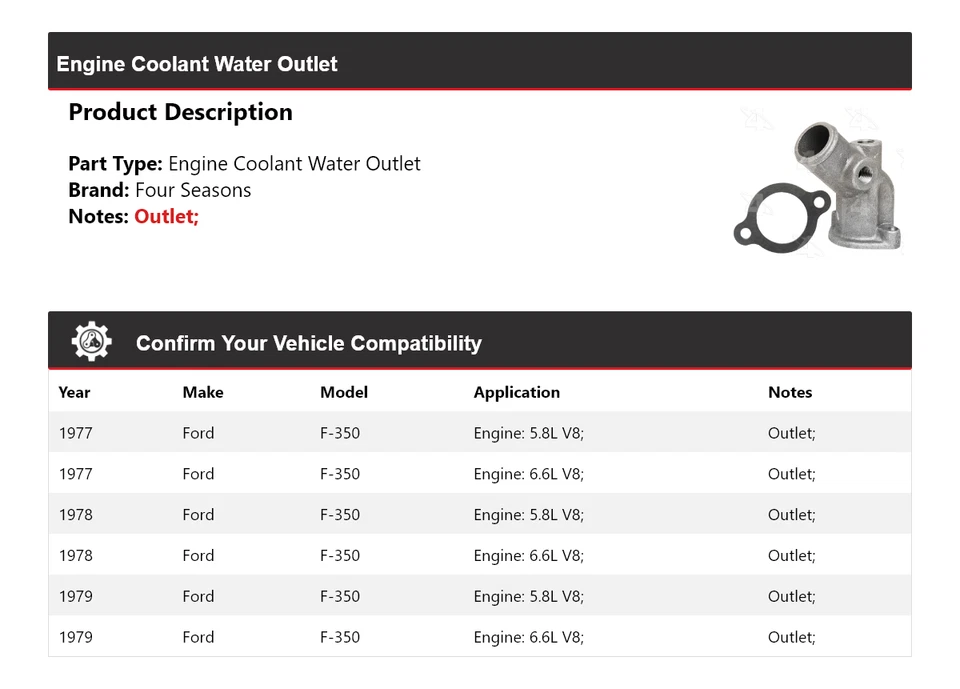Select the 1979 F-350 6.6L V8 row
The height and width of the screenshot is (689, 960).
[479, 637]
